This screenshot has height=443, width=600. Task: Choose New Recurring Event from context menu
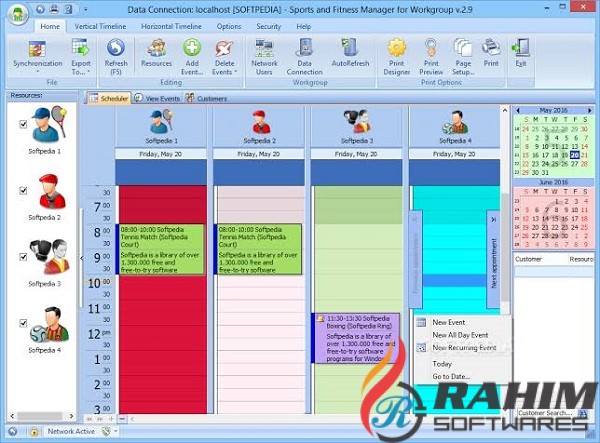click(464, 348)
